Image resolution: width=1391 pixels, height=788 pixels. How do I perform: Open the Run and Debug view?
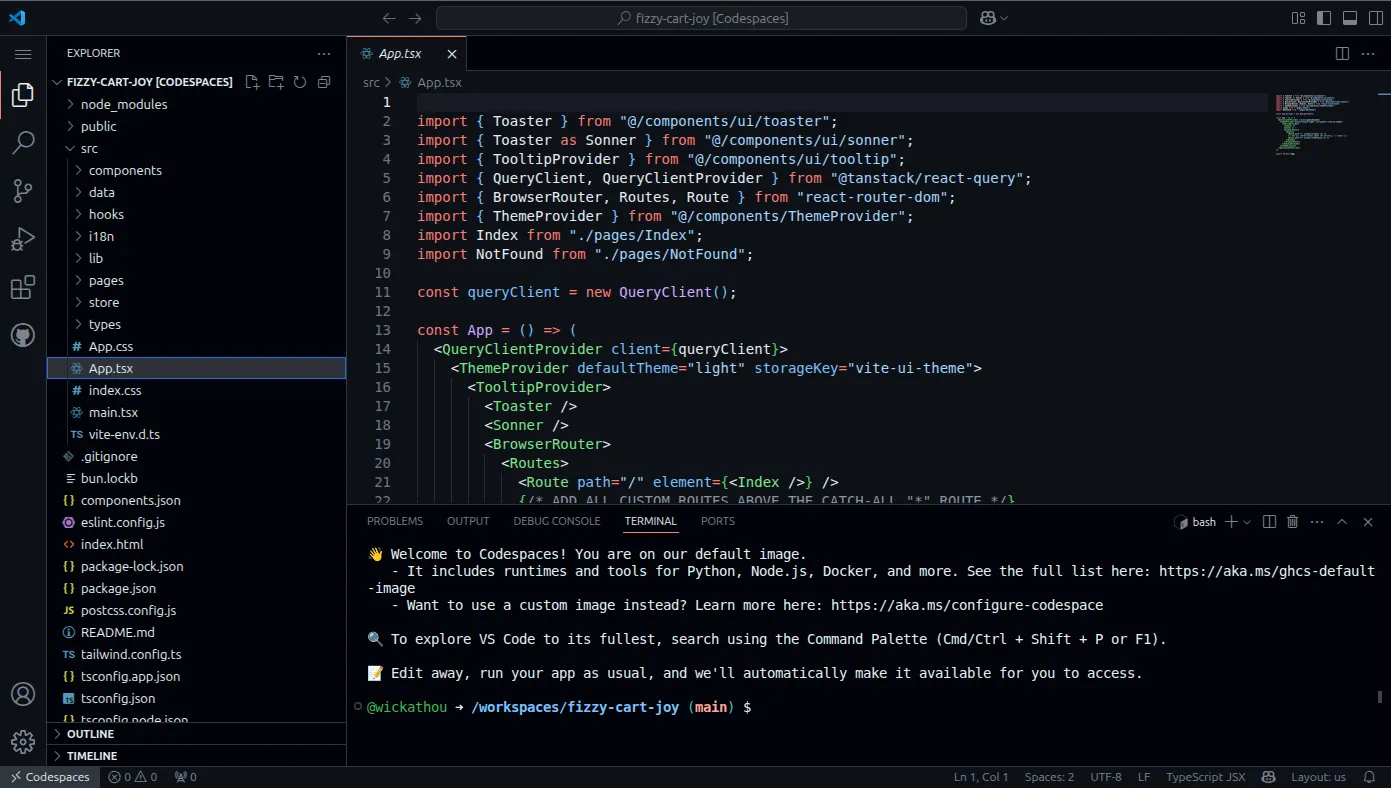point(22,238)
